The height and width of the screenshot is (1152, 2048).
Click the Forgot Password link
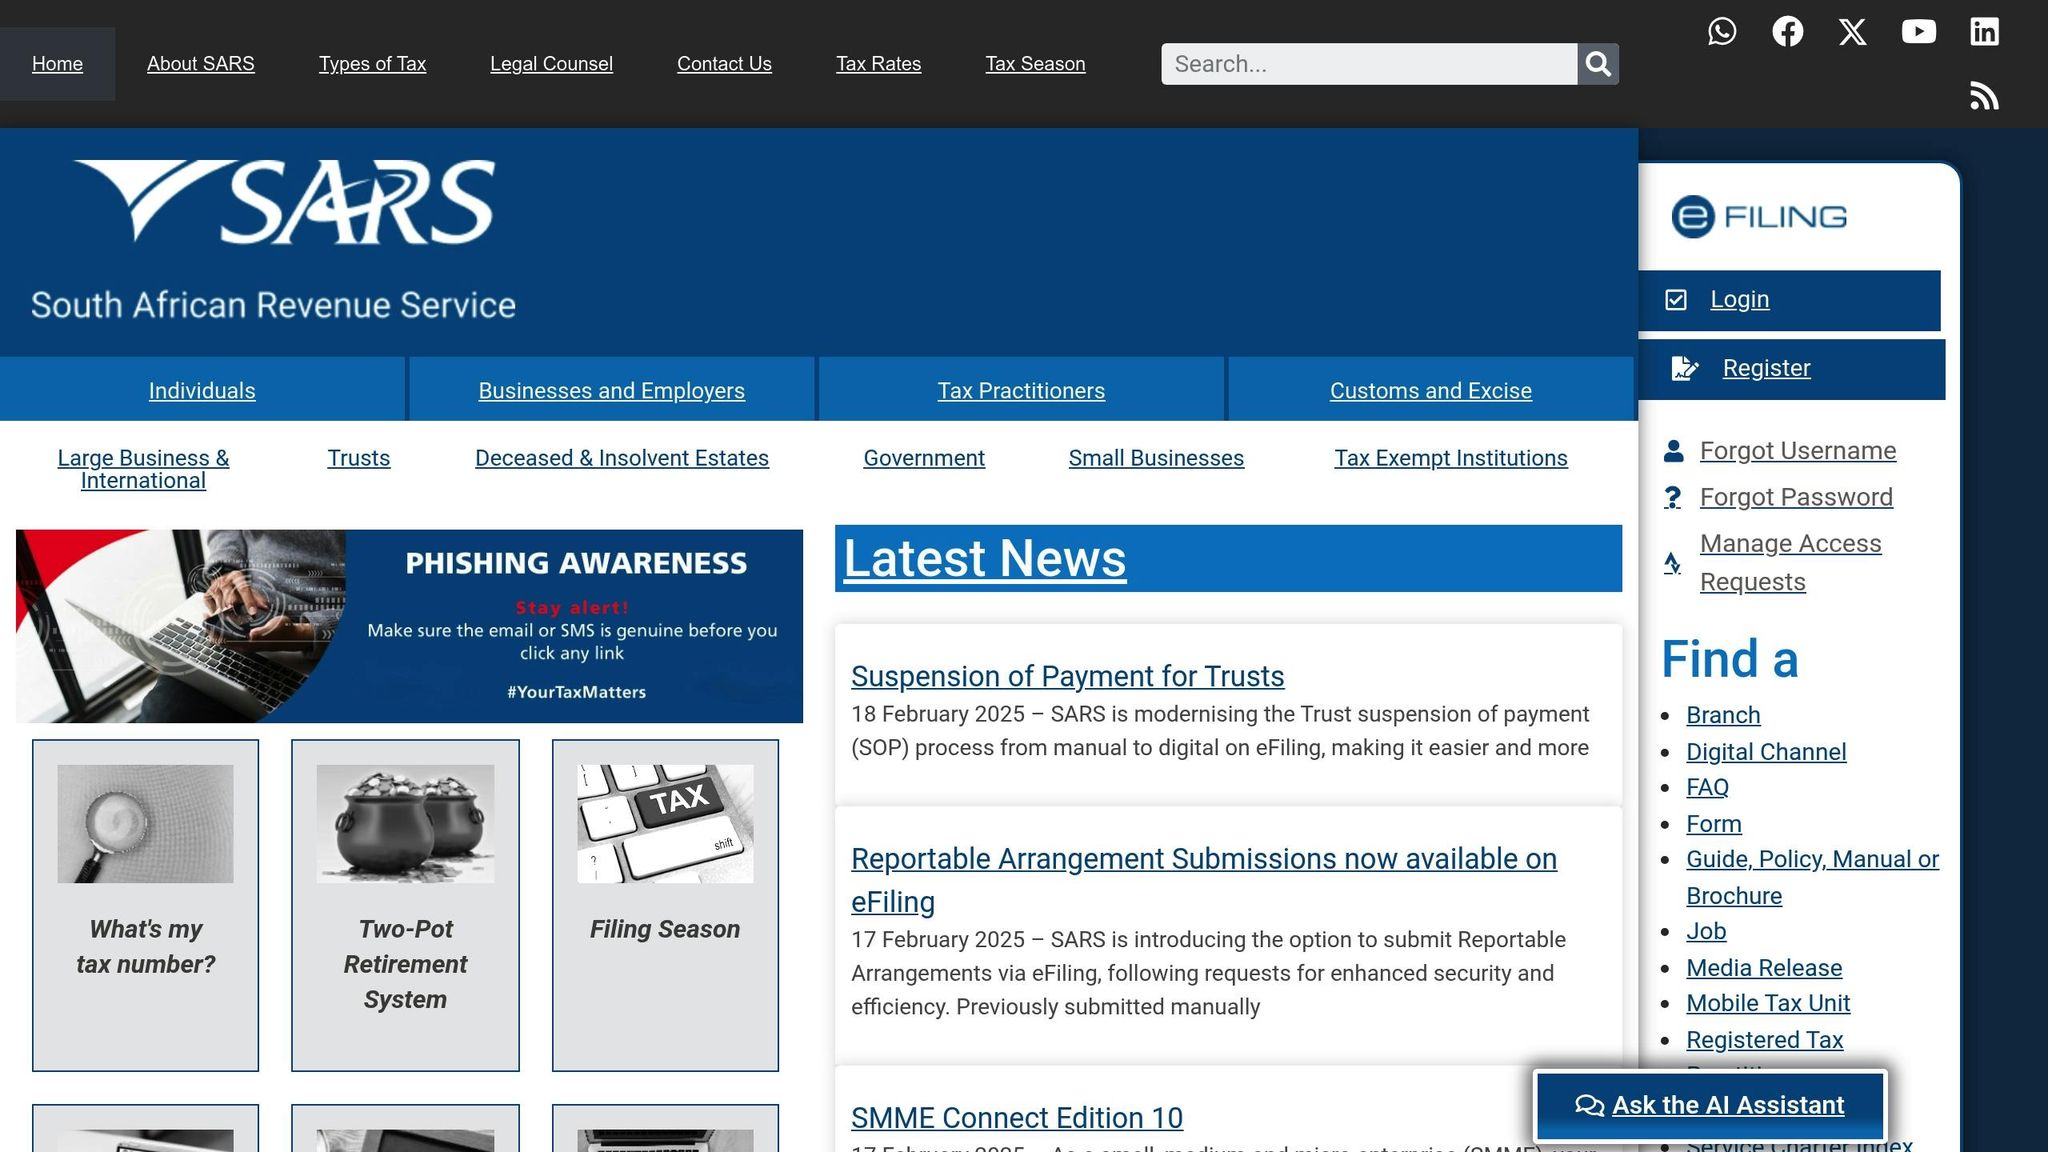click(x=1796, y=497)
